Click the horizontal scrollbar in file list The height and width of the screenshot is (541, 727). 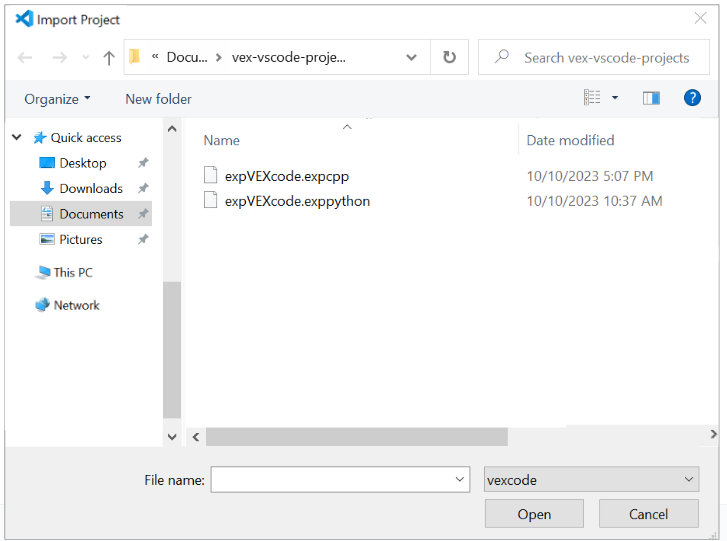(356, 437)
